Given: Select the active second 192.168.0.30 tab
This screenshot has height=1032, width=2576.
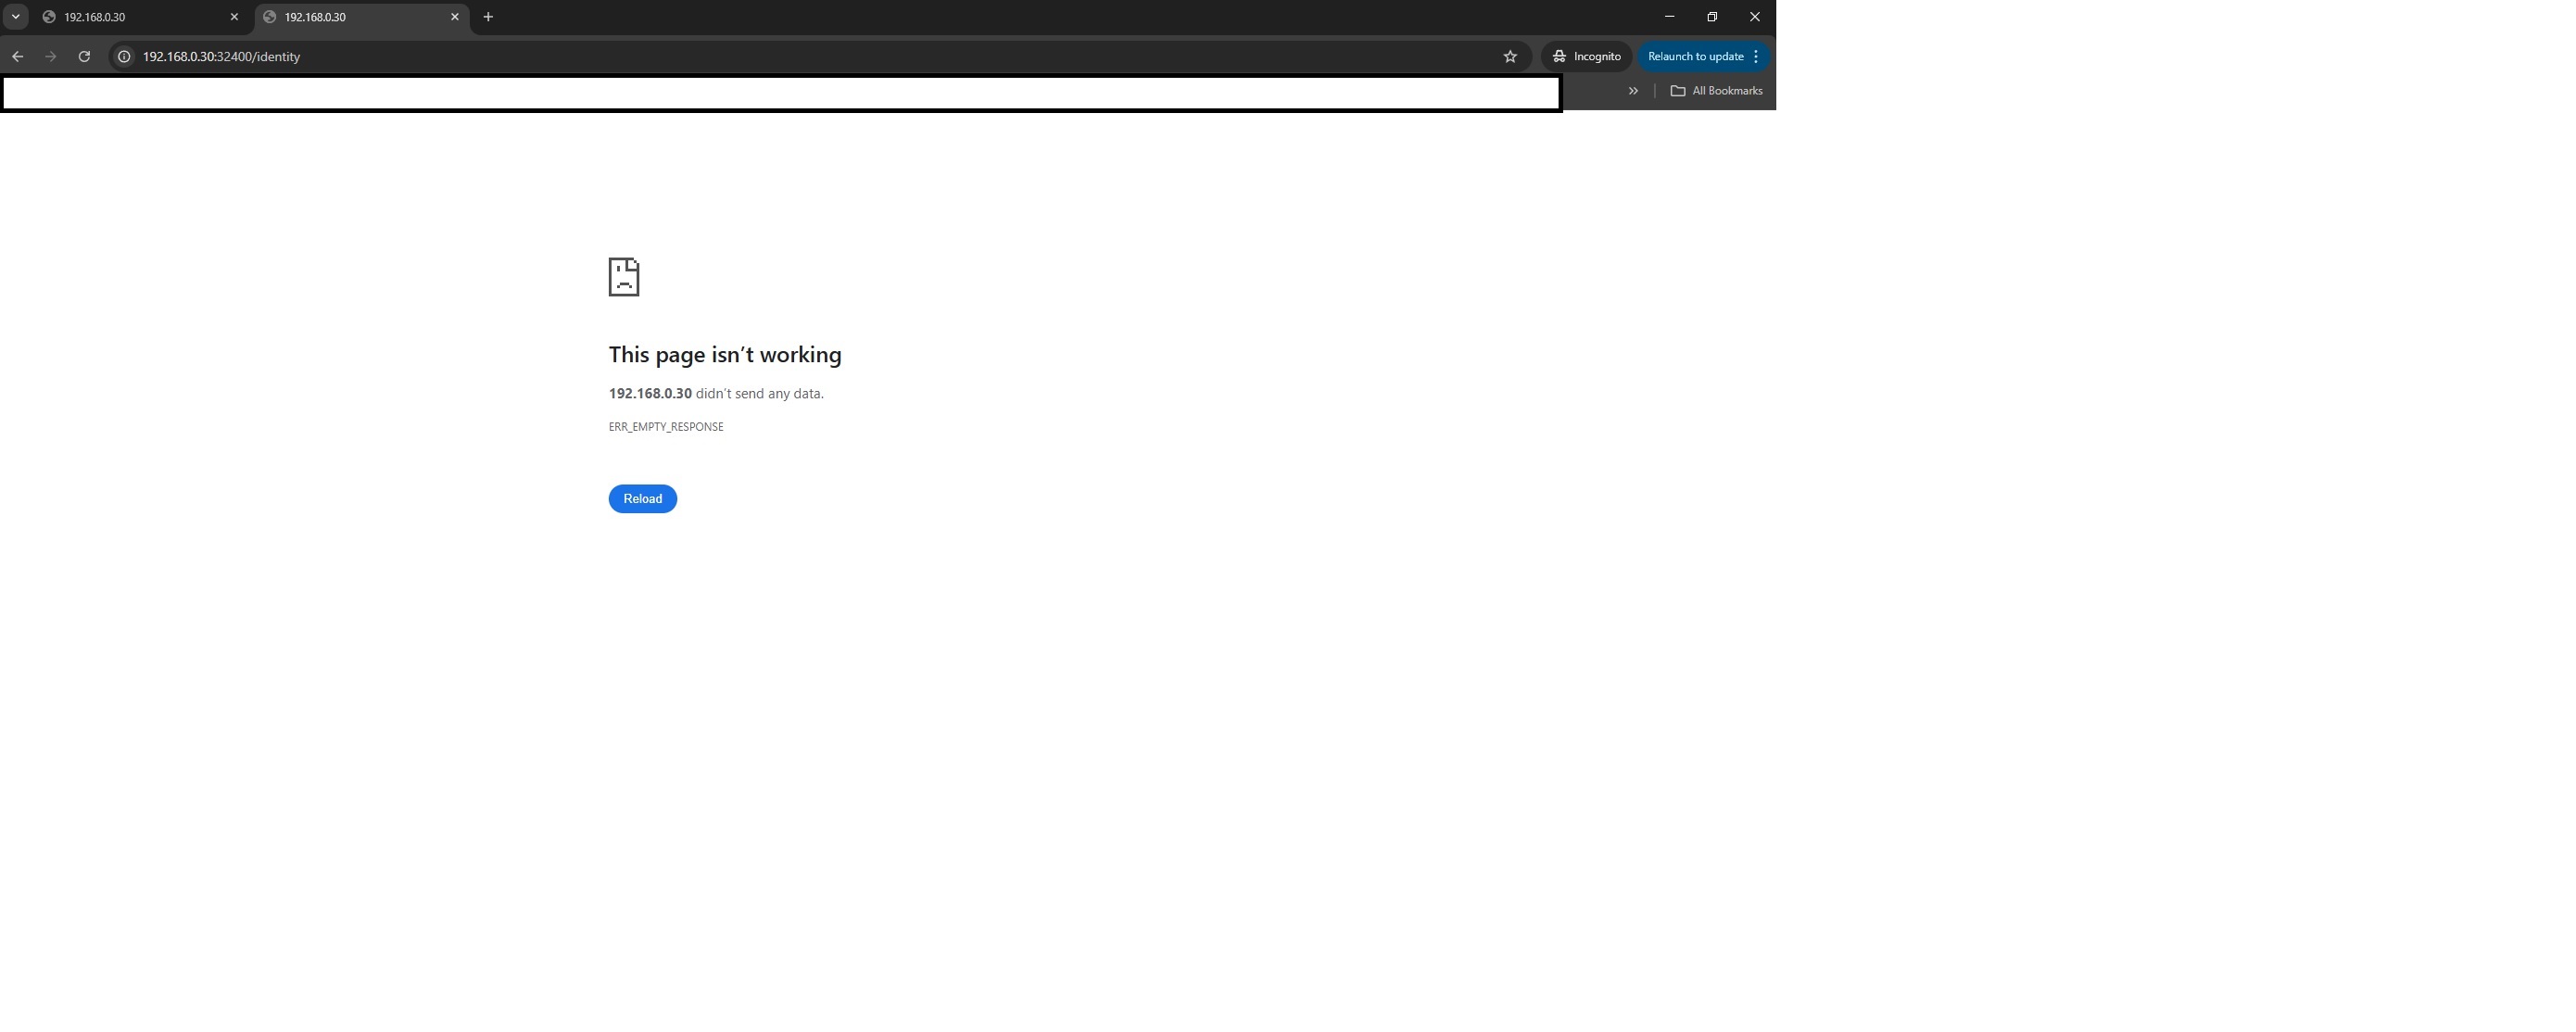Looking at the screenshot, I should 350,17.
